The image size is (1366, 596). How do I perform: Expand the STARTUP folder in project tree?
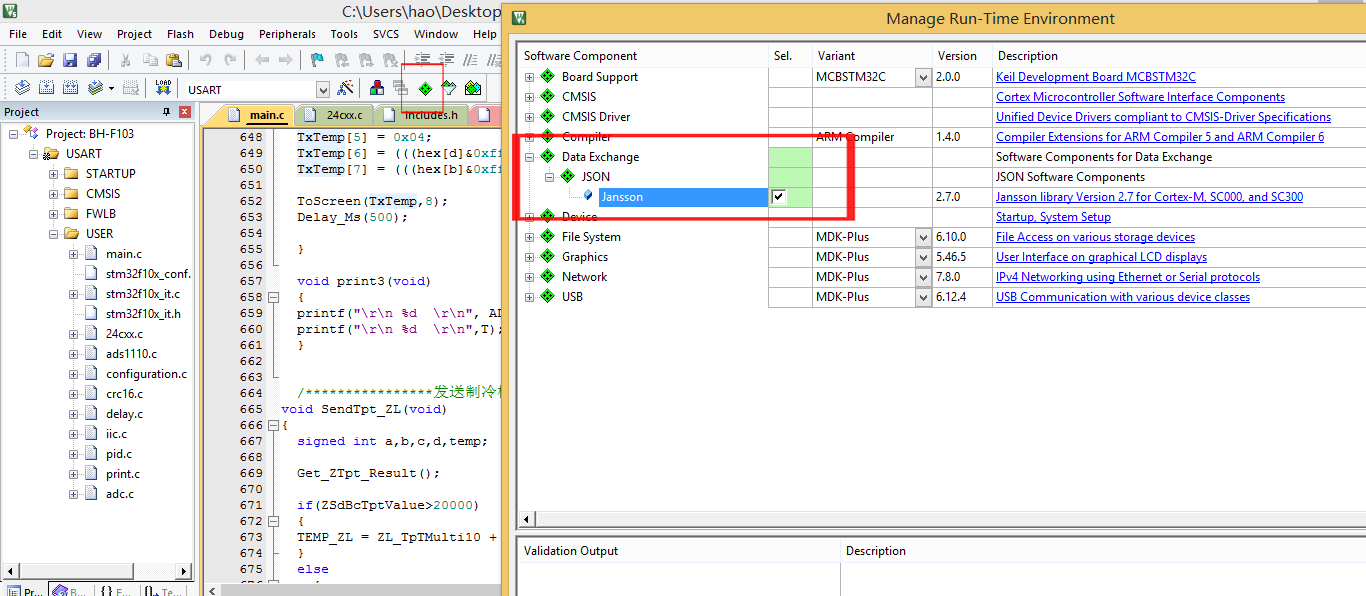point(53,174)
